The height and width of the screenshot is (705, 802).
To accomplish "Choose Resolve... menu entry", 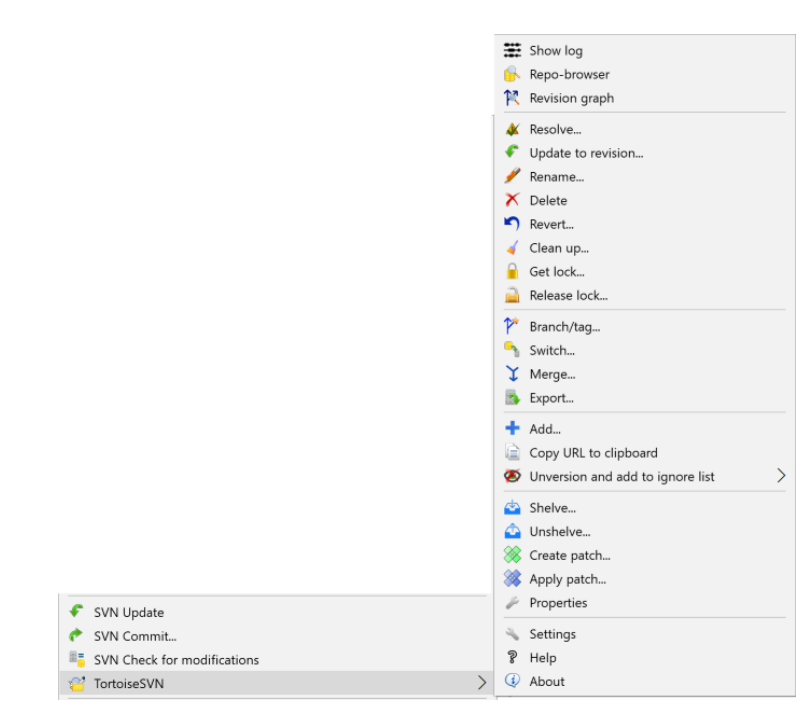I will (x=644, y=129).
